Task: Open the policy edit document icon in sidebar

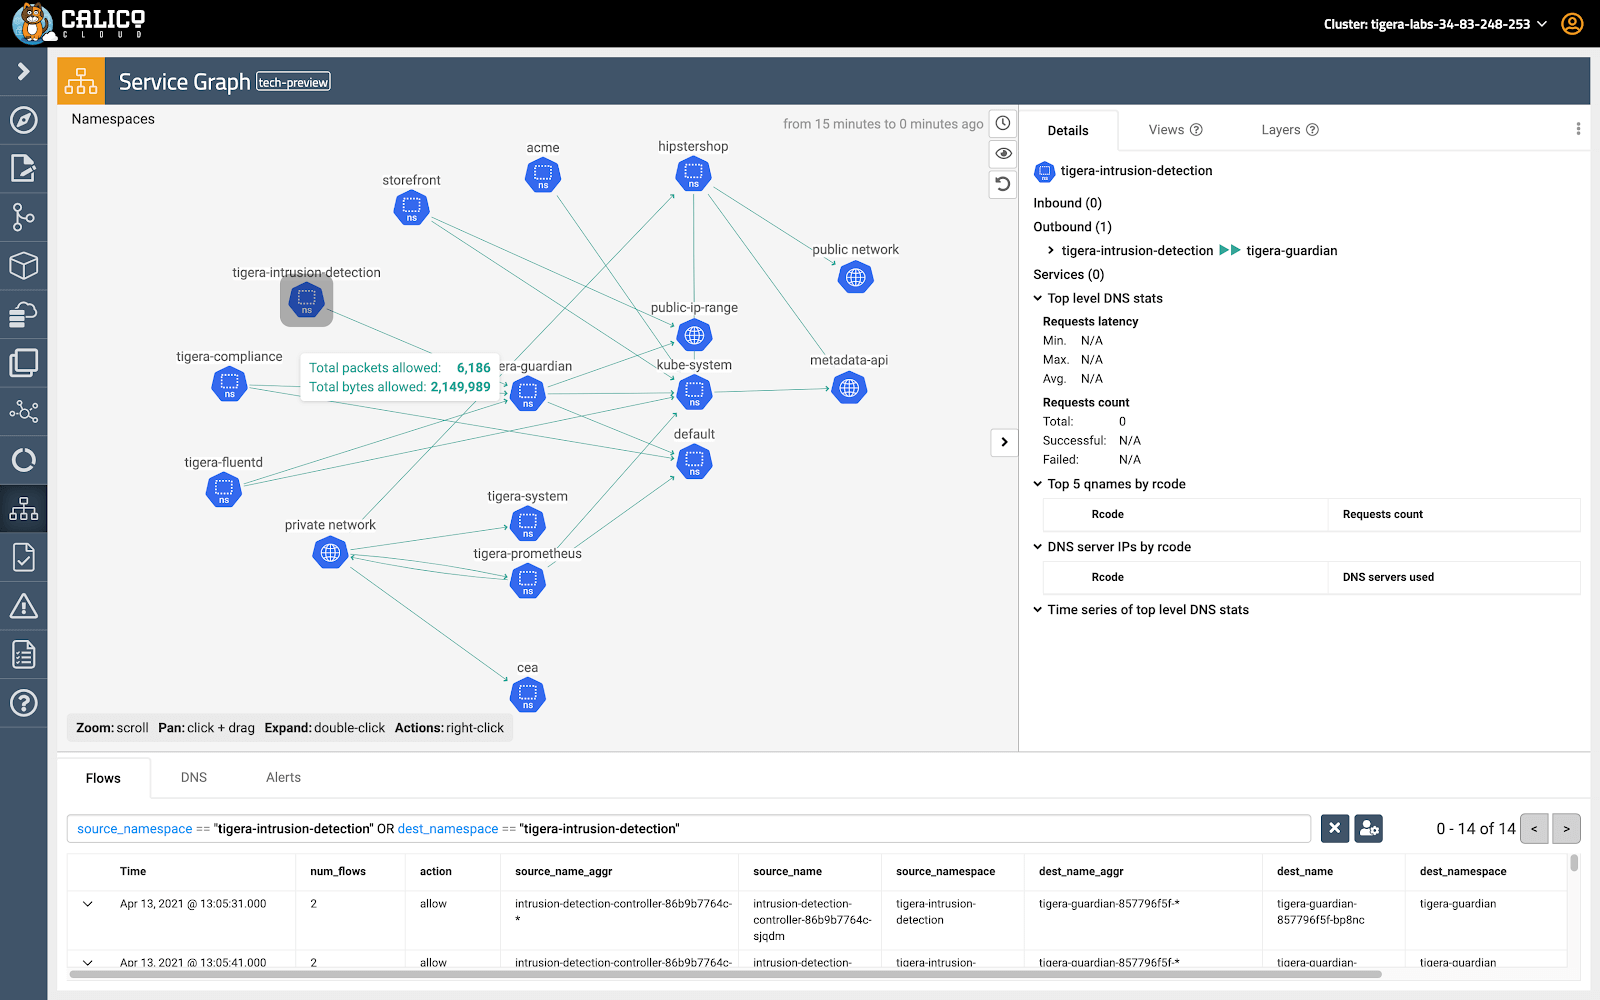Action: coord(23,168)
